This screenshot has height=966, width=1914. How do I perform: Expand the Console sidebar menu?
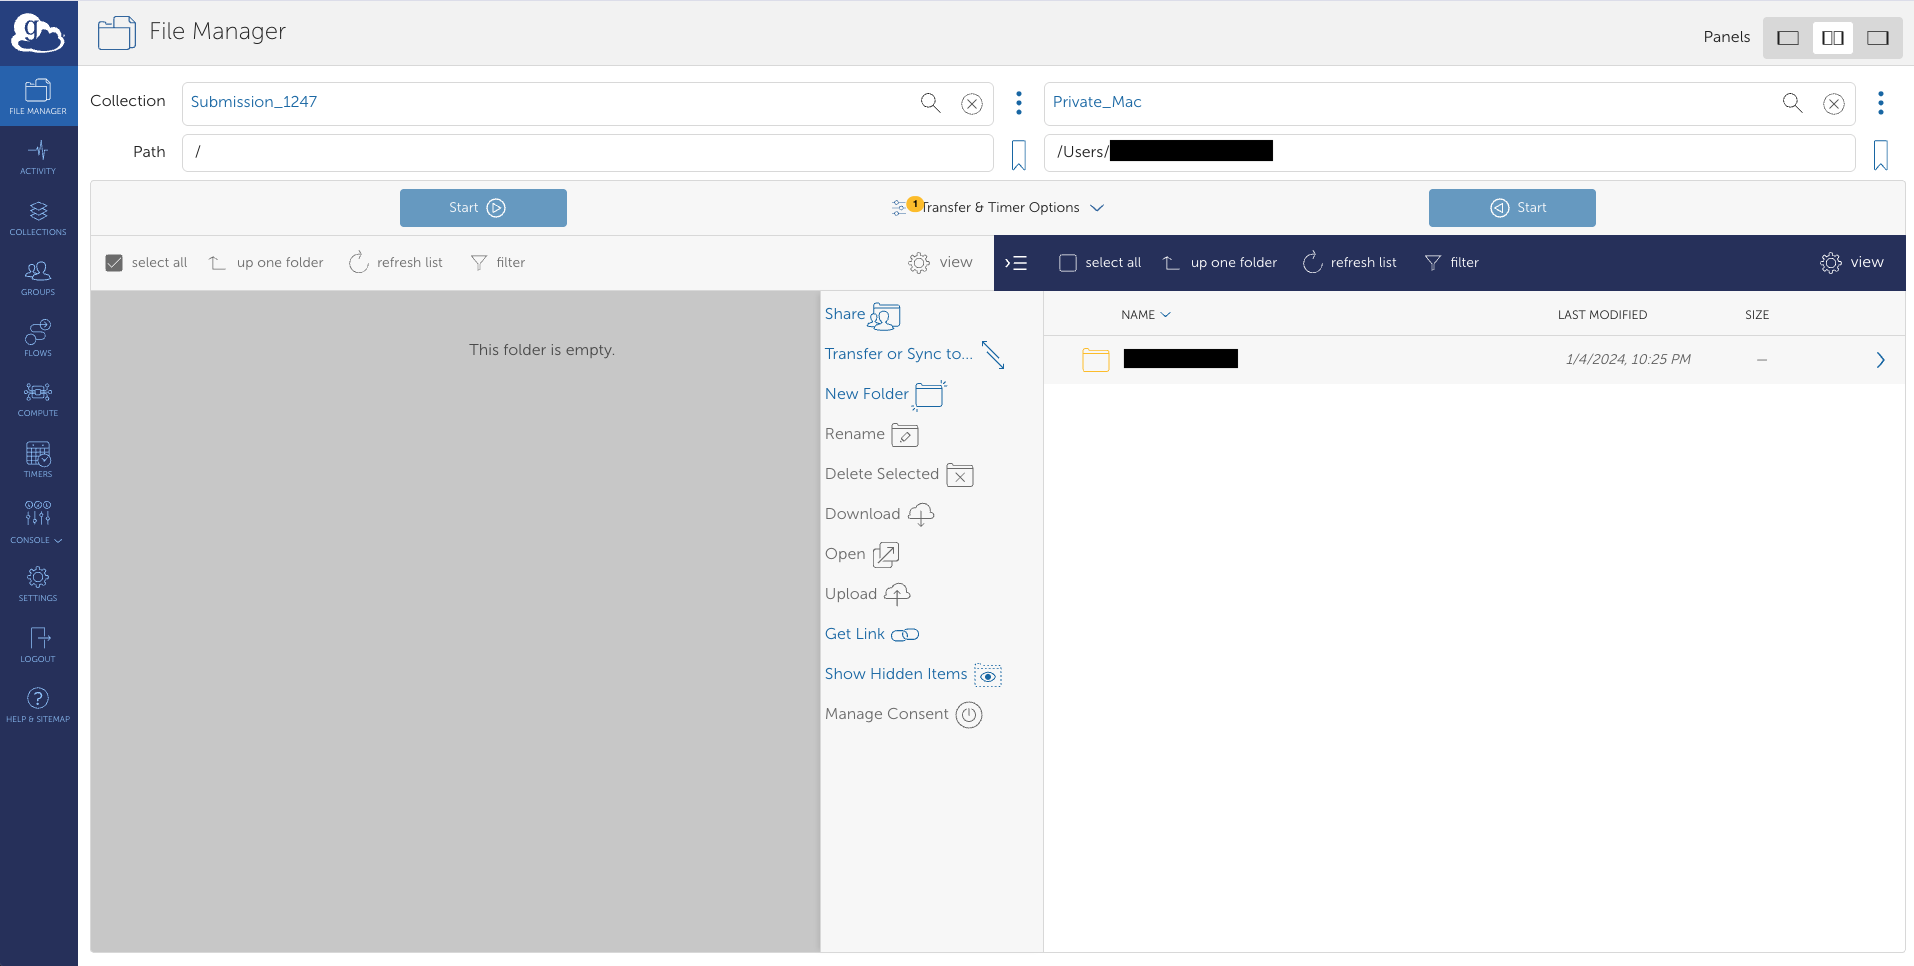pos(38,520)
